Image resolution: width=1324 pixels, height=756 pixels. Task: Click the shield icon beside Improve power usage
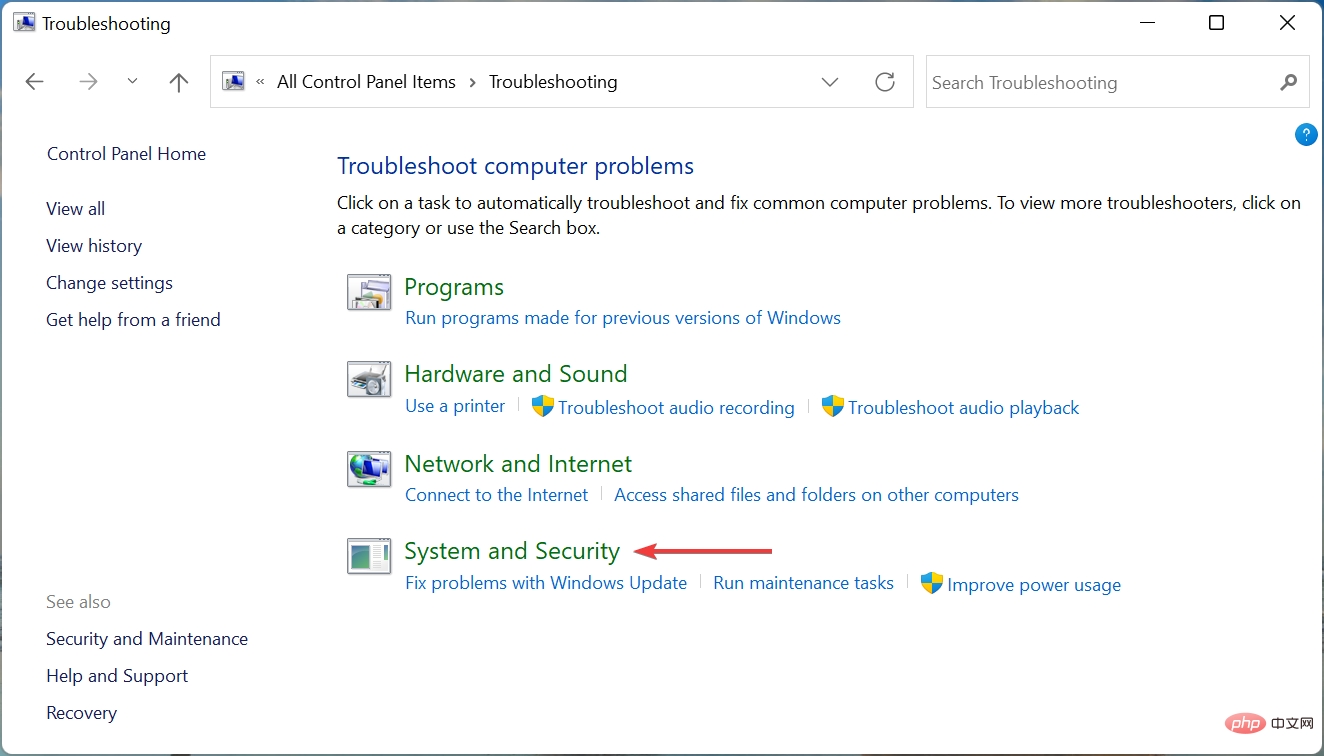(x=932, y=583)
